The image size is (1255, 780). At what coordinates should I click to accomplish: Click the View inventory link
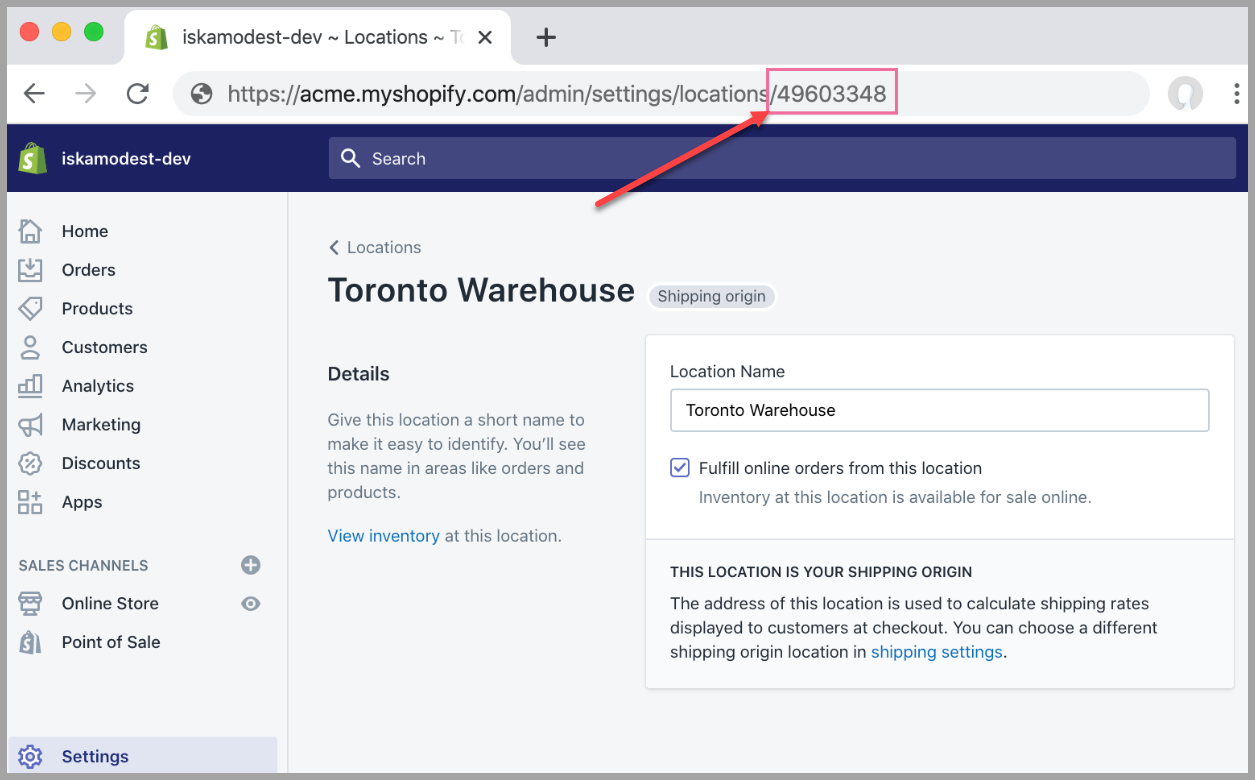point(384,536)
